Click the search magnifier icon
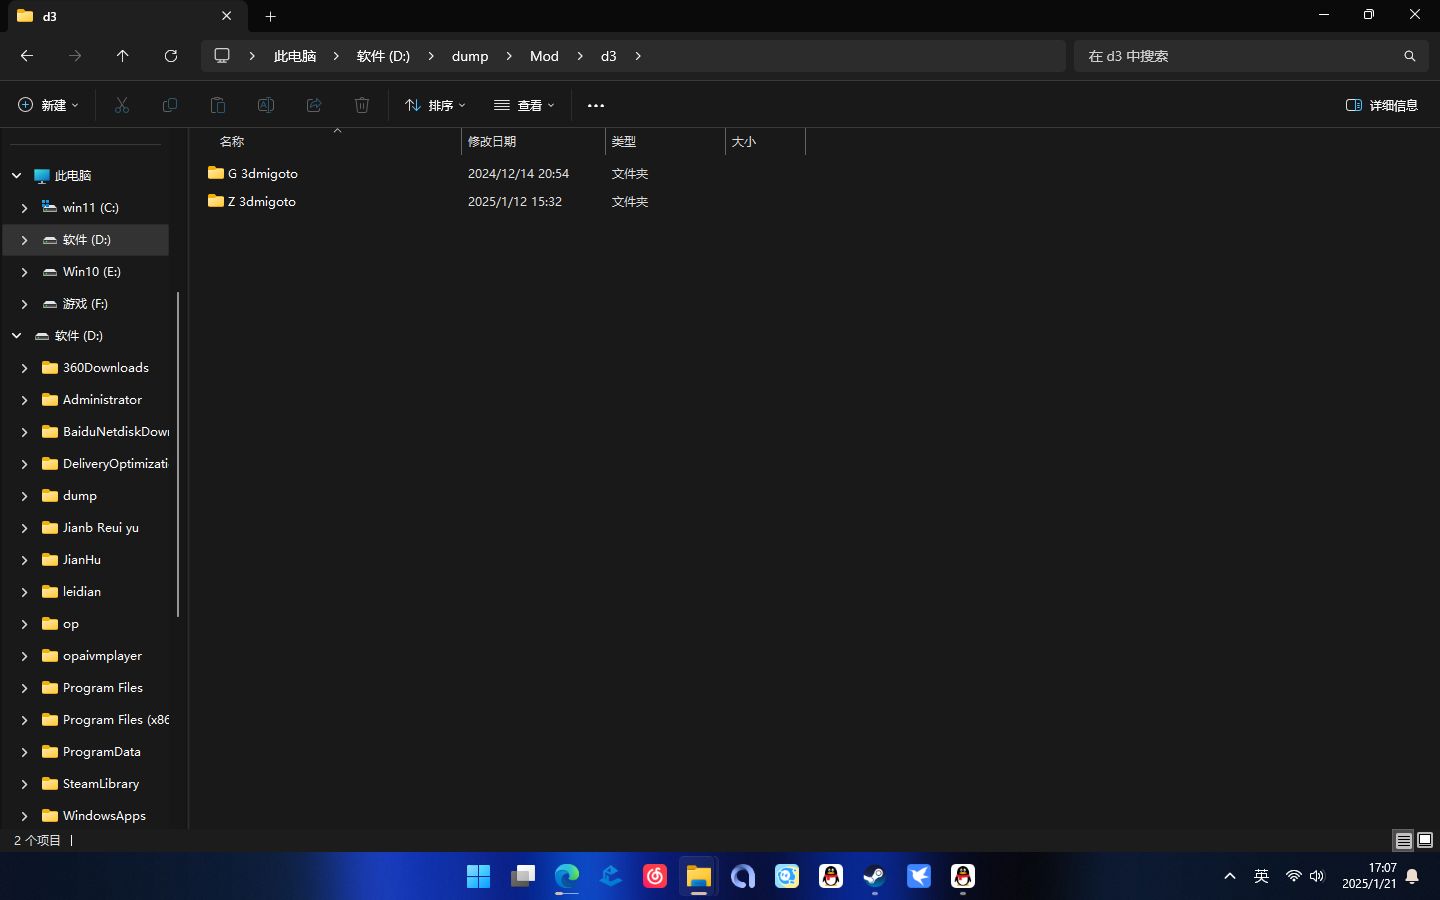Viewport: 1440px width, 900px height. 1409,56
